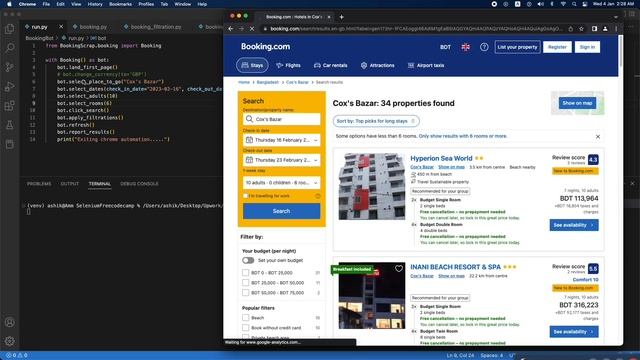Select the Airport taxis tab
The image size is (640, 360).
[x=426, y=65]
